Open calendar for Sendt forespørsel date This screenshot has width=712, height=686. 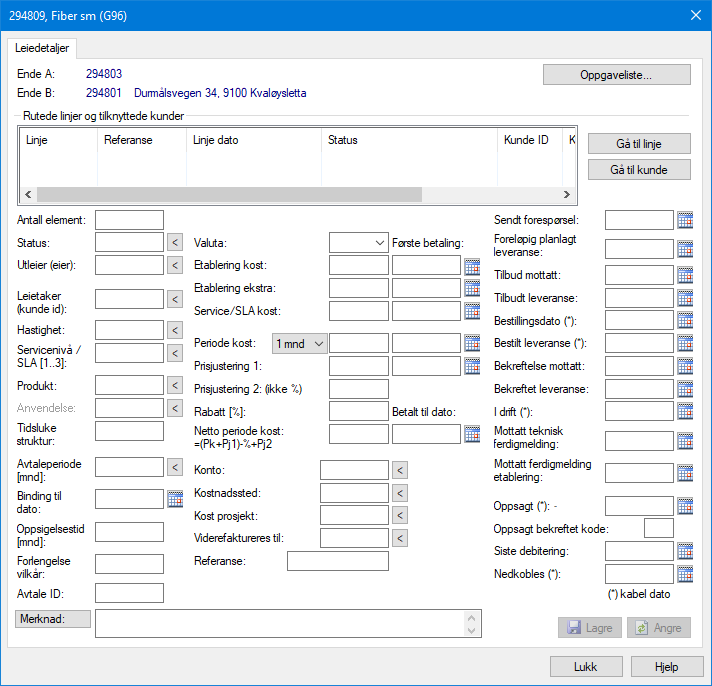click(685, 220)
